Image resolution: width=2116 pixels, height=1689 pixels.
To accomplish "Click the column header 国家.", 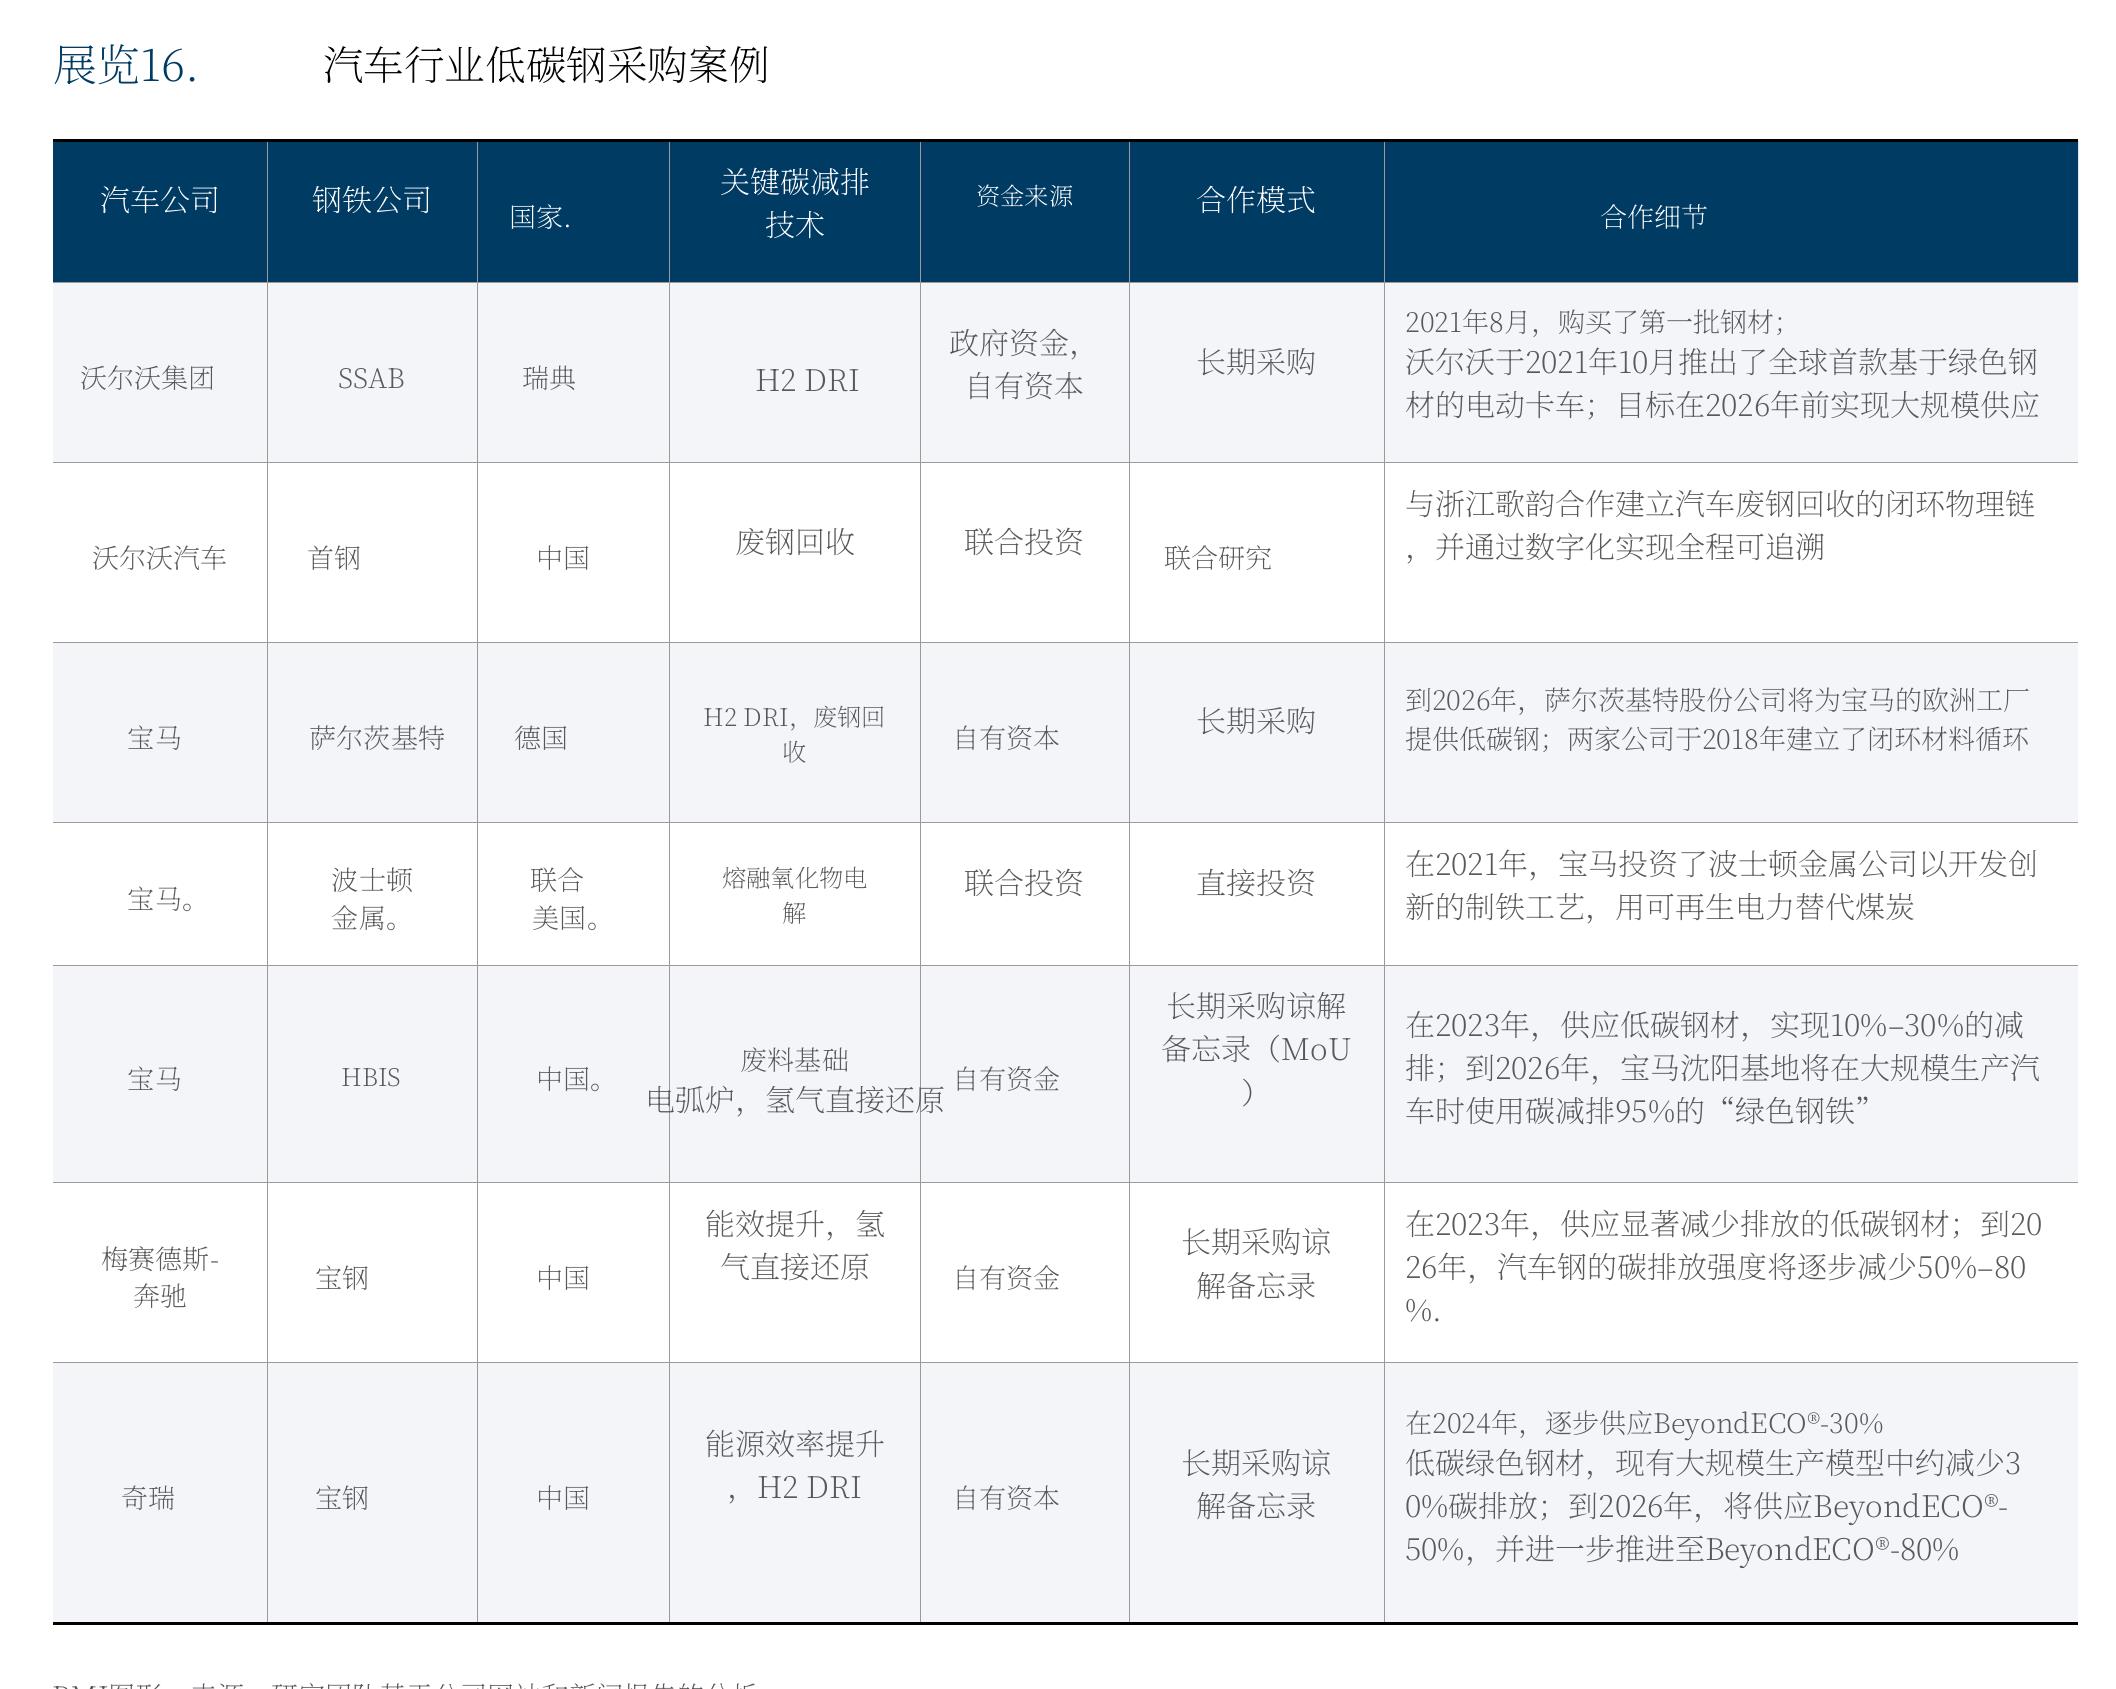I will 540,217.
